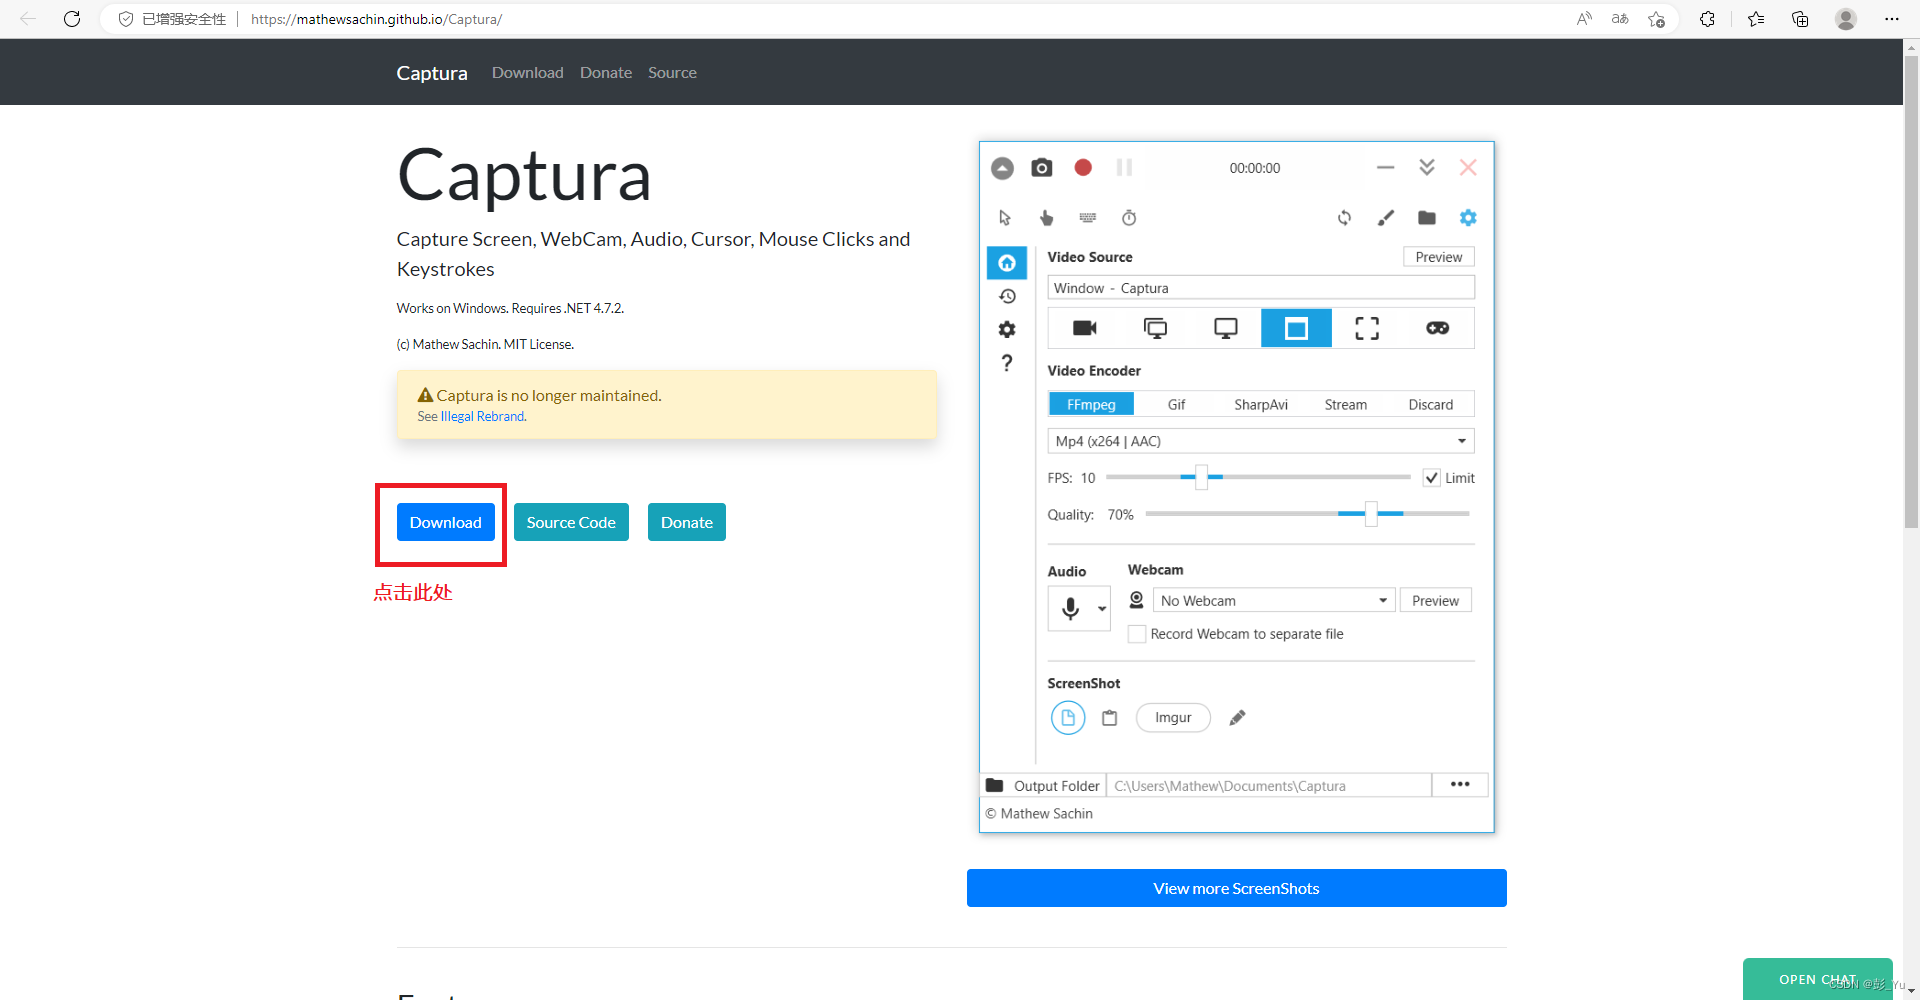The height and width of the screenshot is (1000, 1920).
Task: Select the Home sidebar icon
Action: 1007,263
